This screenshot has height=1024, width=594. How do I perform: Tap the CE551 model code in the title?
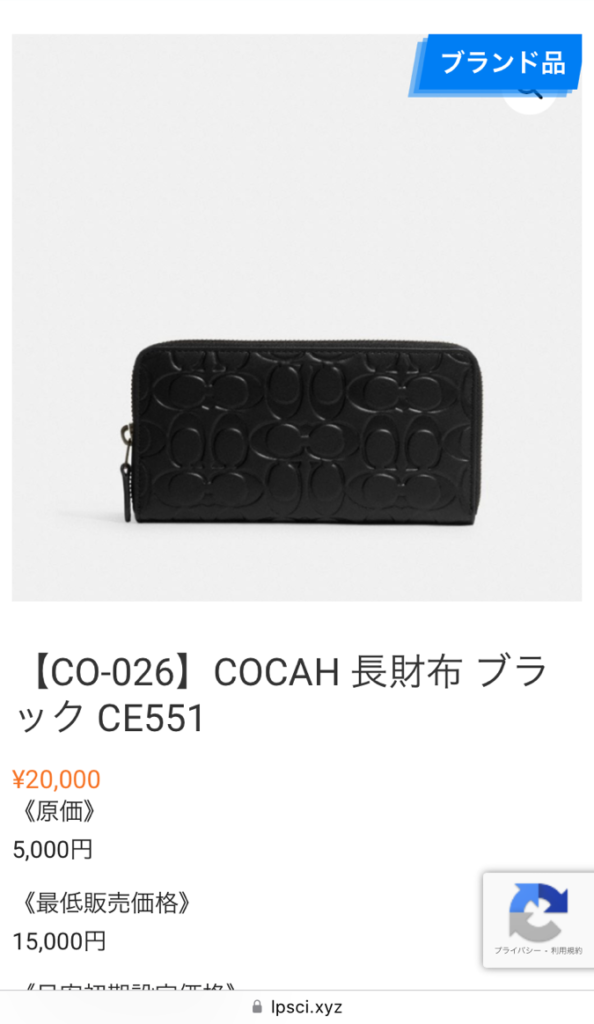click(151, 718)
